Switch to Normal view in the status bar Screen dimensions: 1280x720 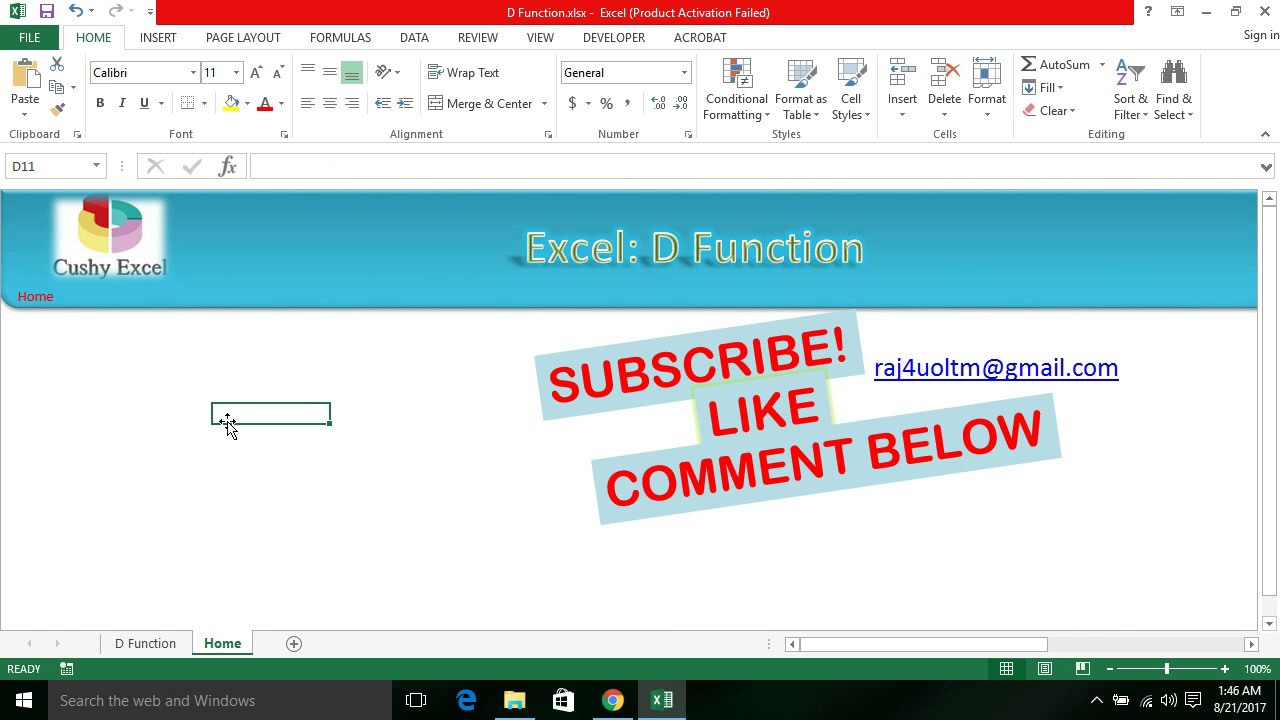click(x=1007, y=668)
